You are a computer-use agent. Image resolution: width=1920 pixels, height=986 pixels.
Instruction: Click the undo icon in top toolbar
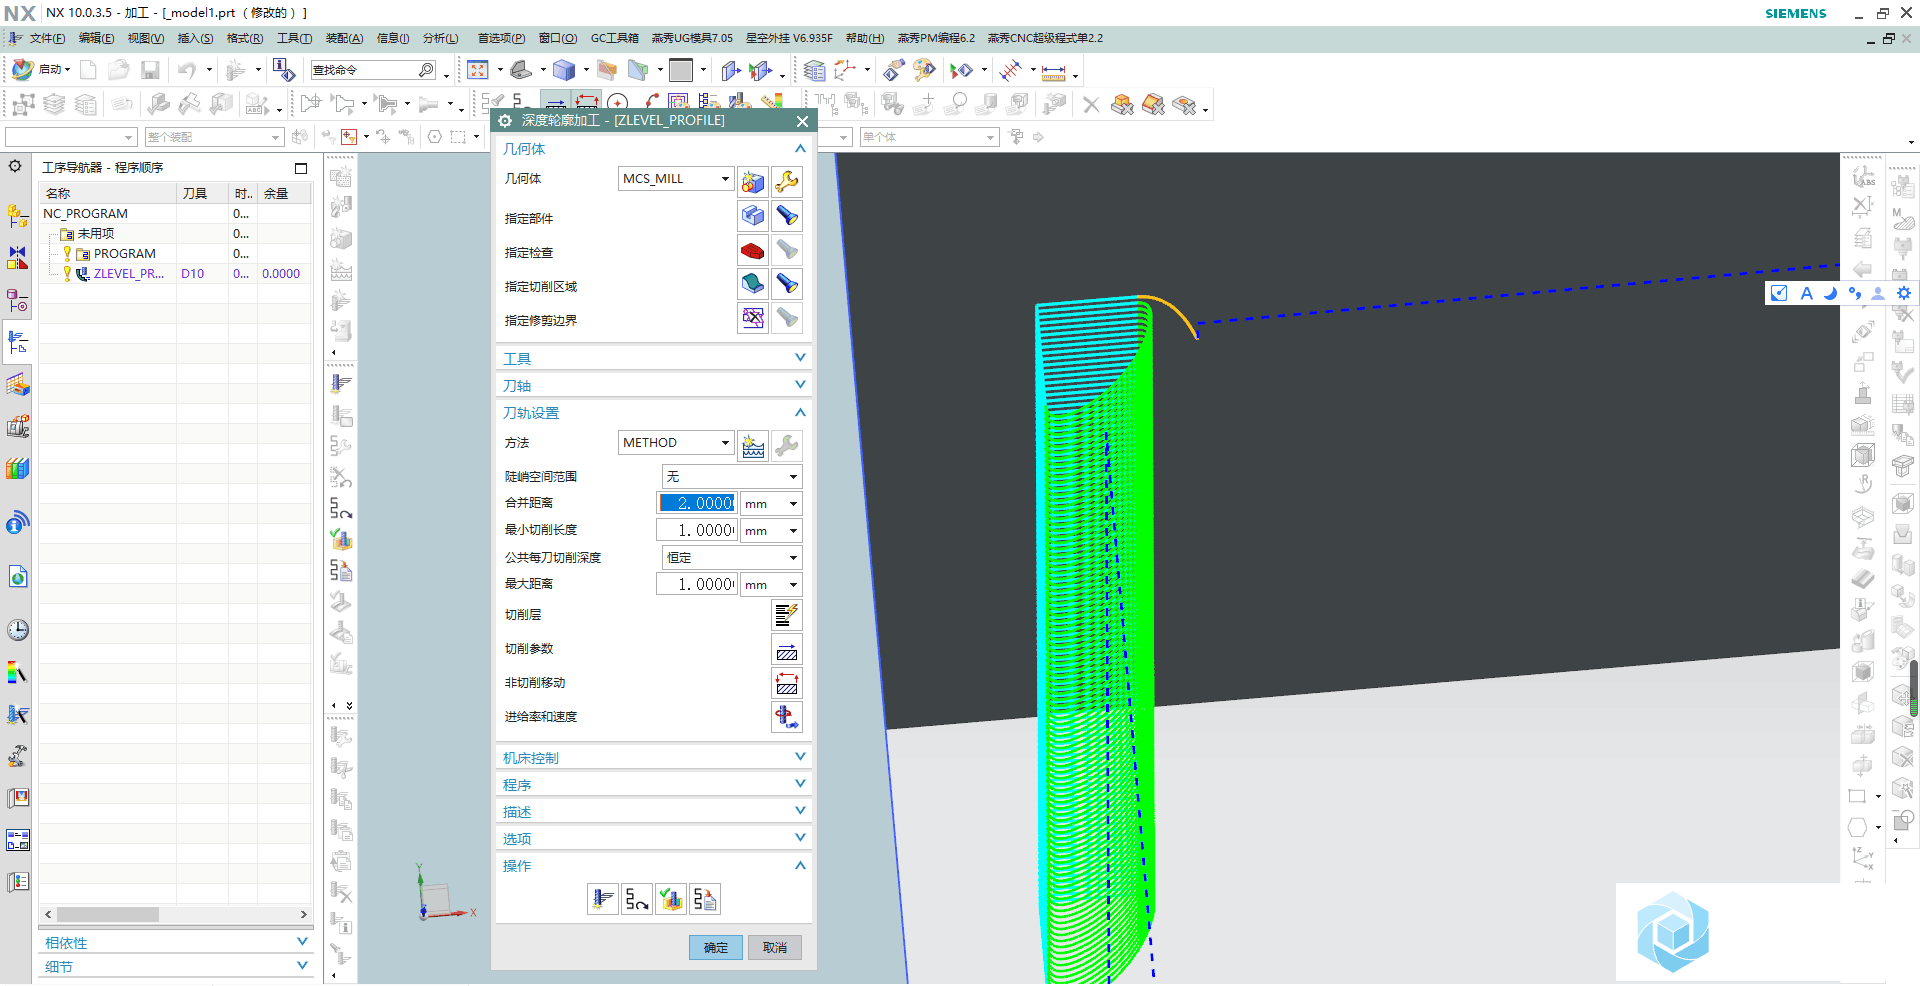187,70
